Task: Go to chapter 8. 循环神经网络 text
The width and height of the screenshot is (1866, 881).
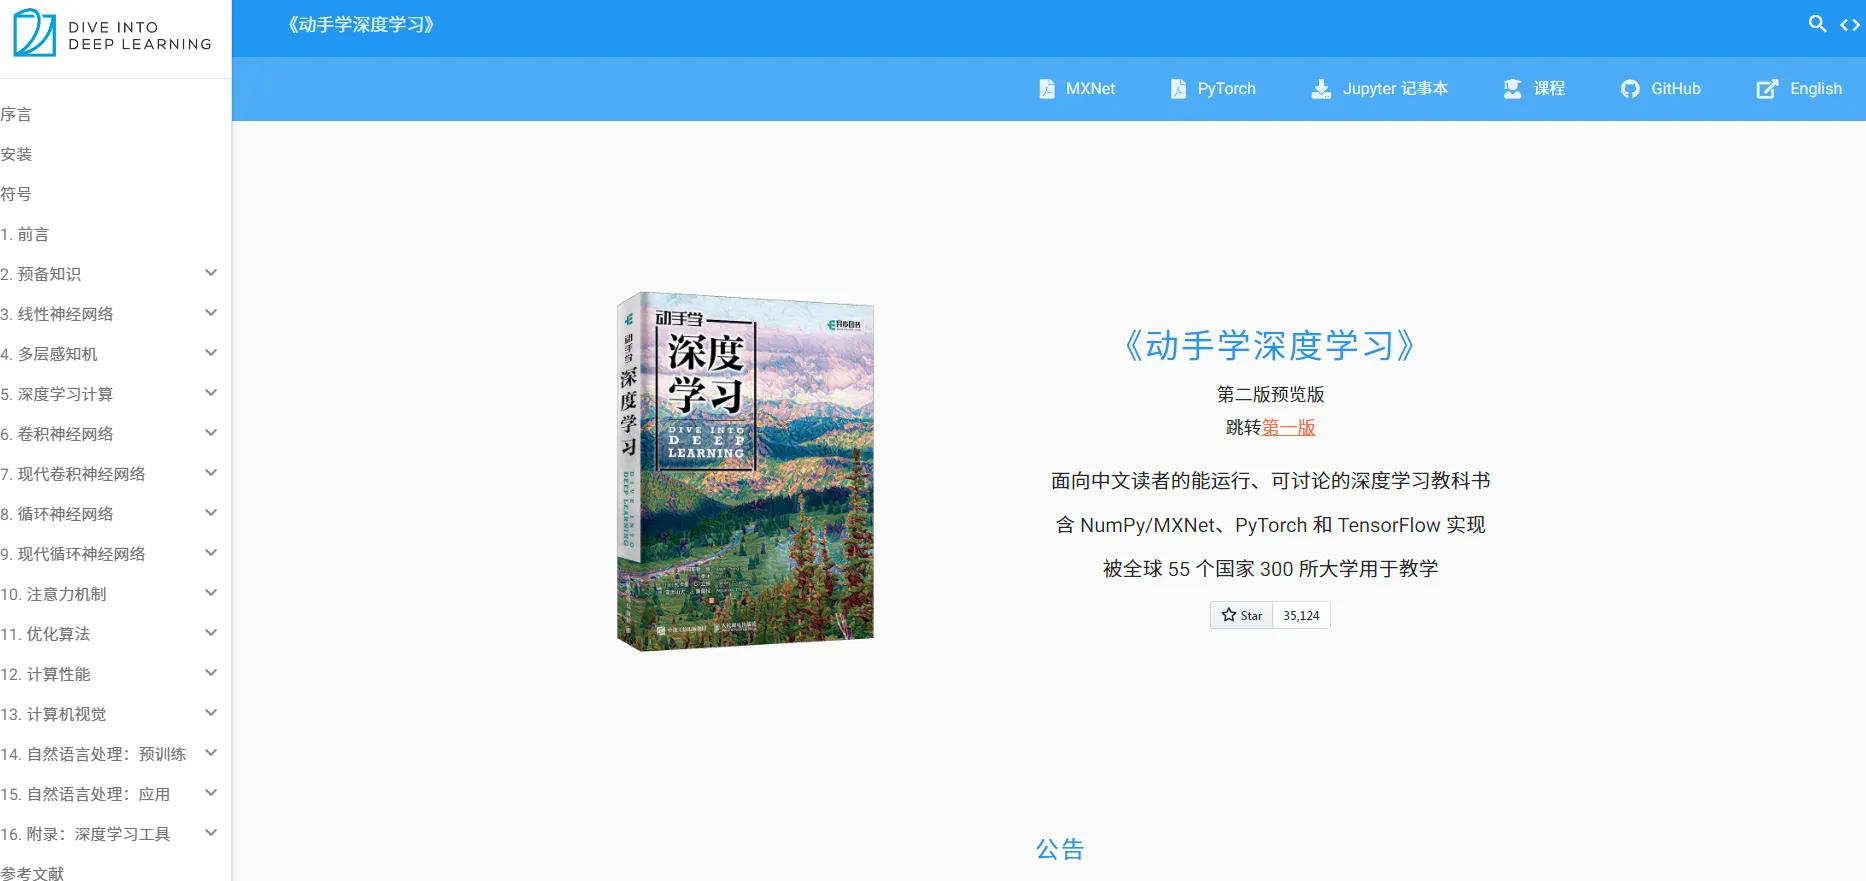Action: coord(57,514)
